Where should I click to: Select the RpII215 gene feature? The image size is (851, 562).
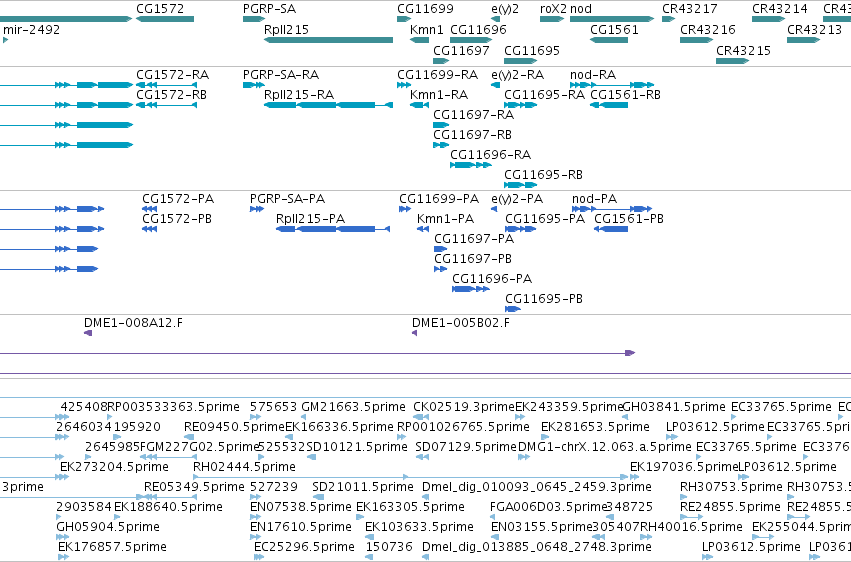tap(328, 40)
